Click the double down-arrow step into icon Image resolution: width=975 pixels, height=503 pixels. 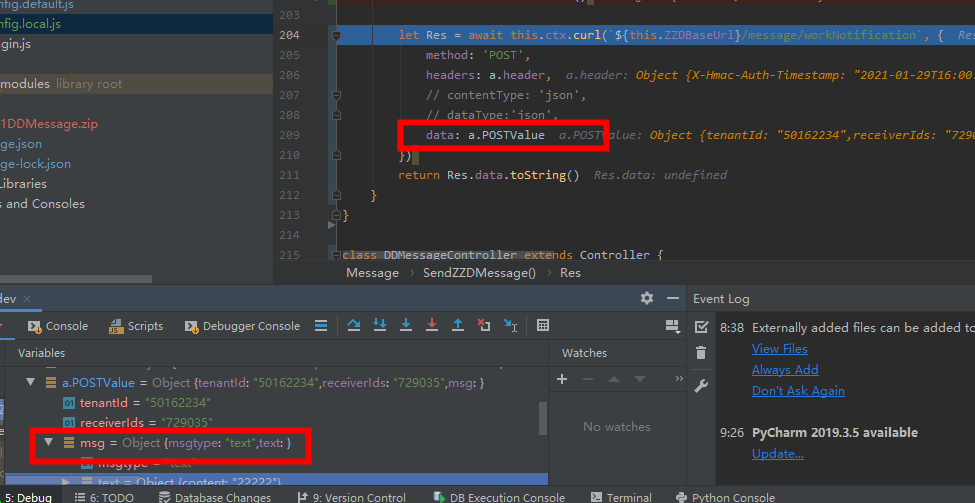point(380,325)
